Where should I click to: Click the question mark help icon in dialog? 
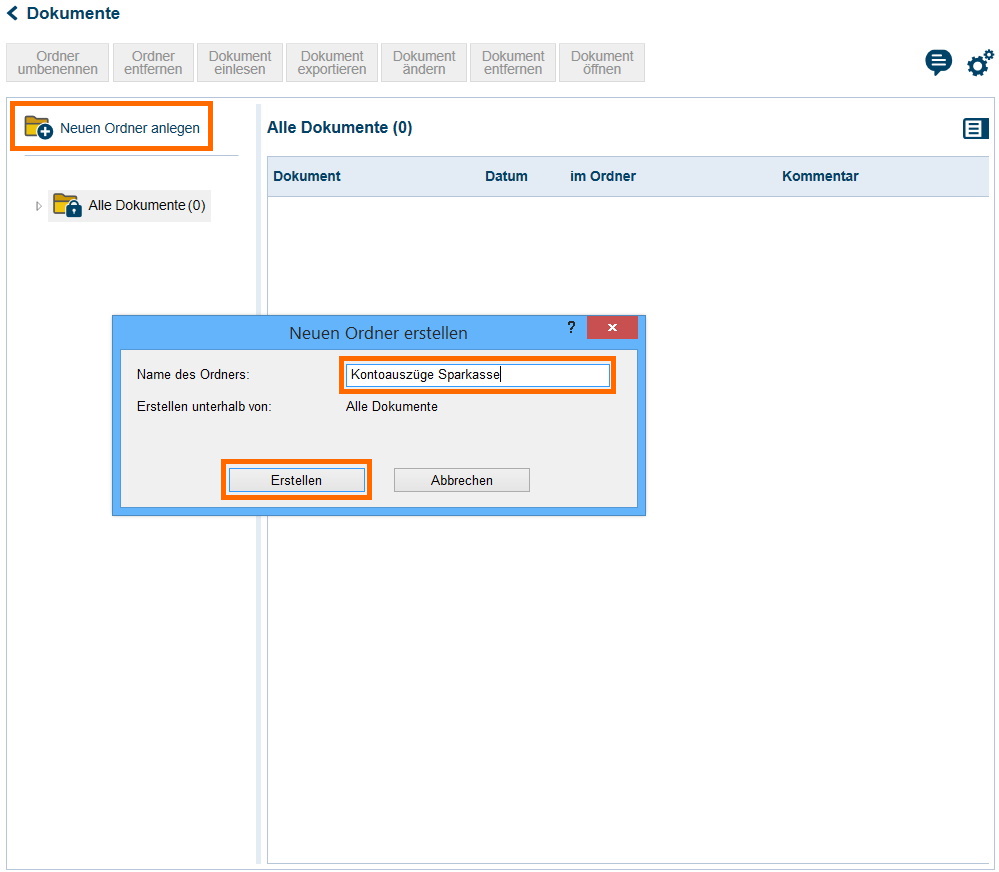coord(571,328)
